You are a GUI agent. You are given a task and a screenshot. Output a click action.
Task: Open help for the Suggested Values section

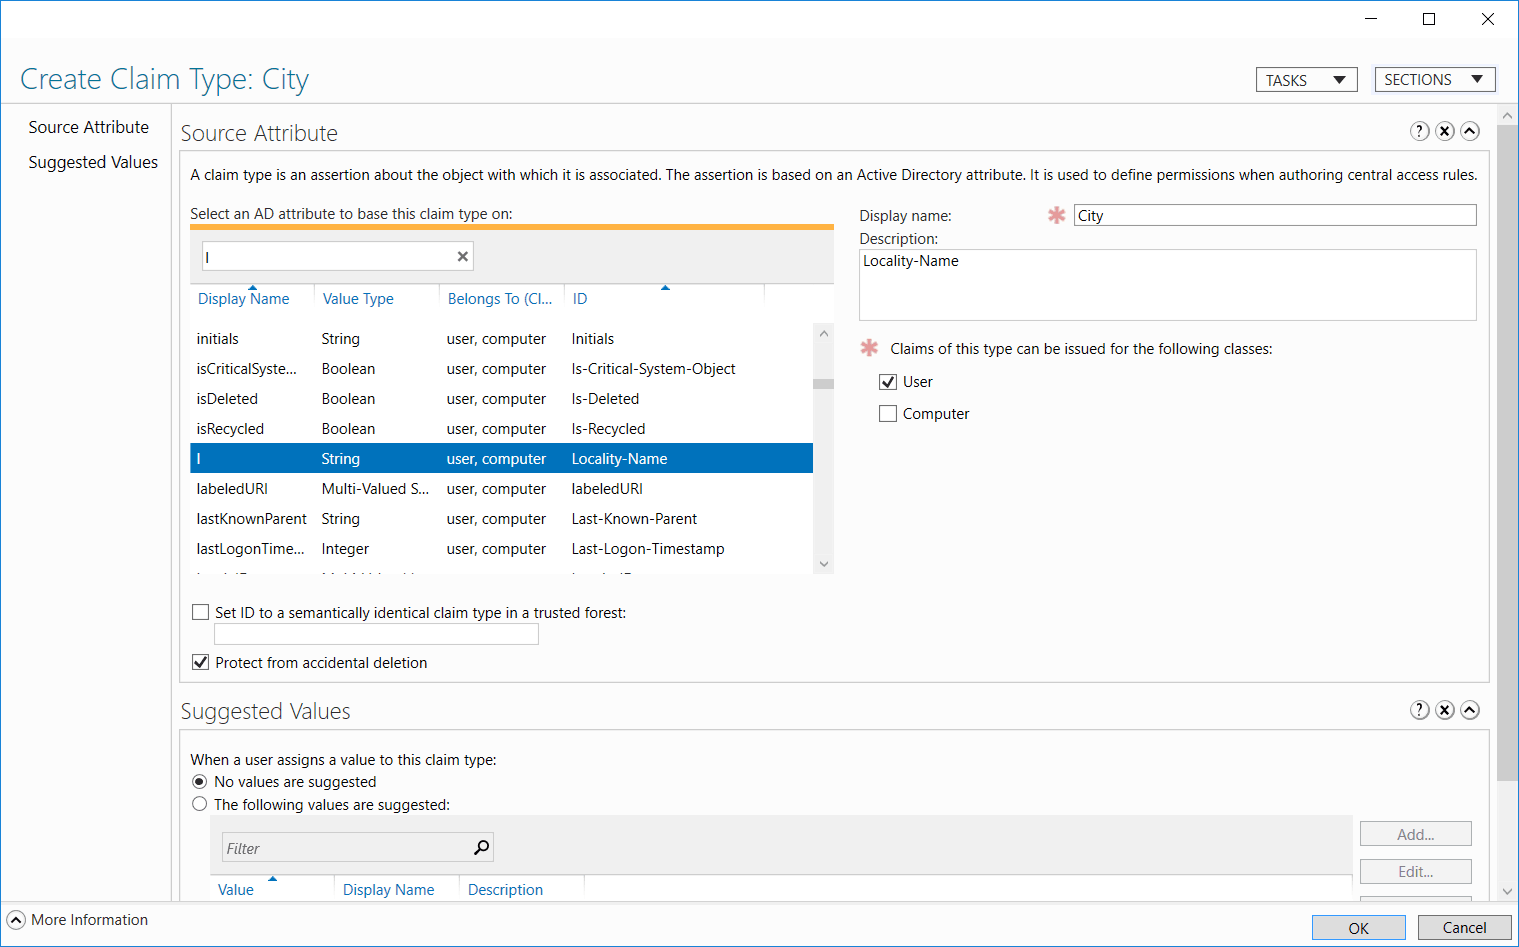pos(1419,710)
